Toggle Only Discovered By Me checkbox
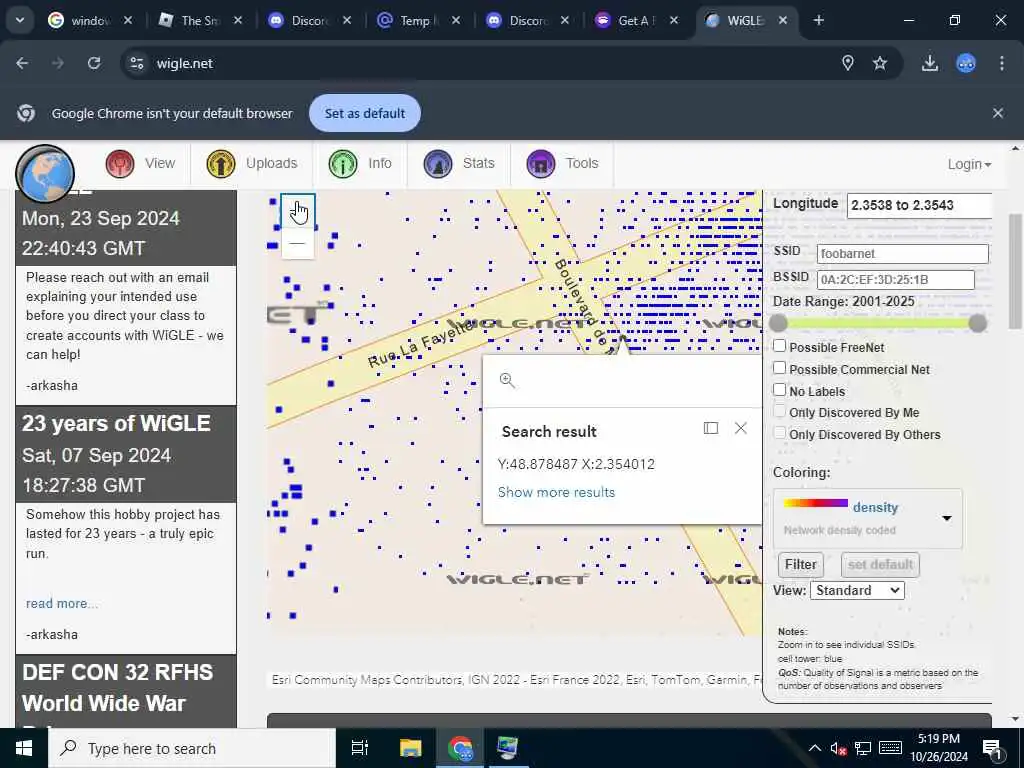This screenshot has height=768, width=1024. click(x=780, y=411)
